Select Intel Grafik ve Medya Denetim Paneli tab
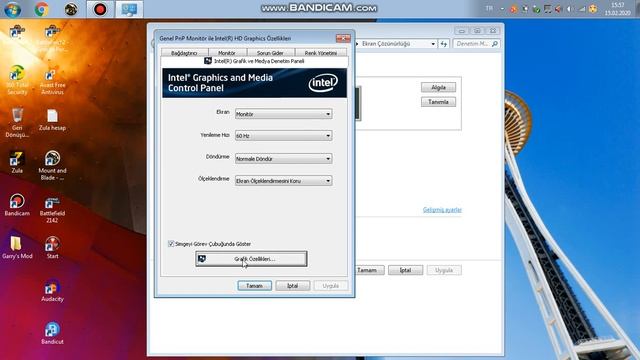 [x=254, y=61]
